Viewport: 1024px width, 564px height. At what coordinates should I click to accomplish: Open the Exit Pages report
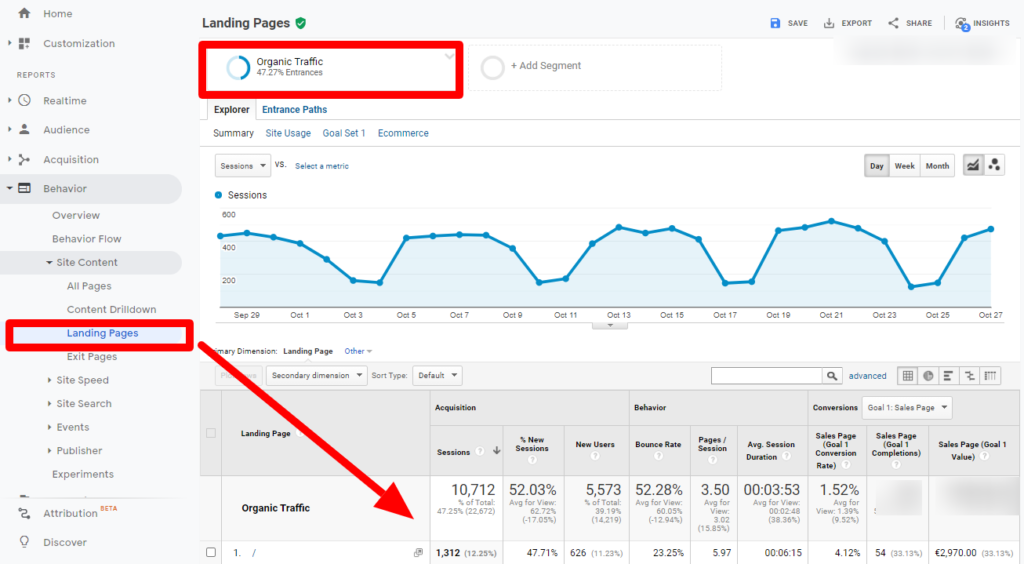coord(92,356)
